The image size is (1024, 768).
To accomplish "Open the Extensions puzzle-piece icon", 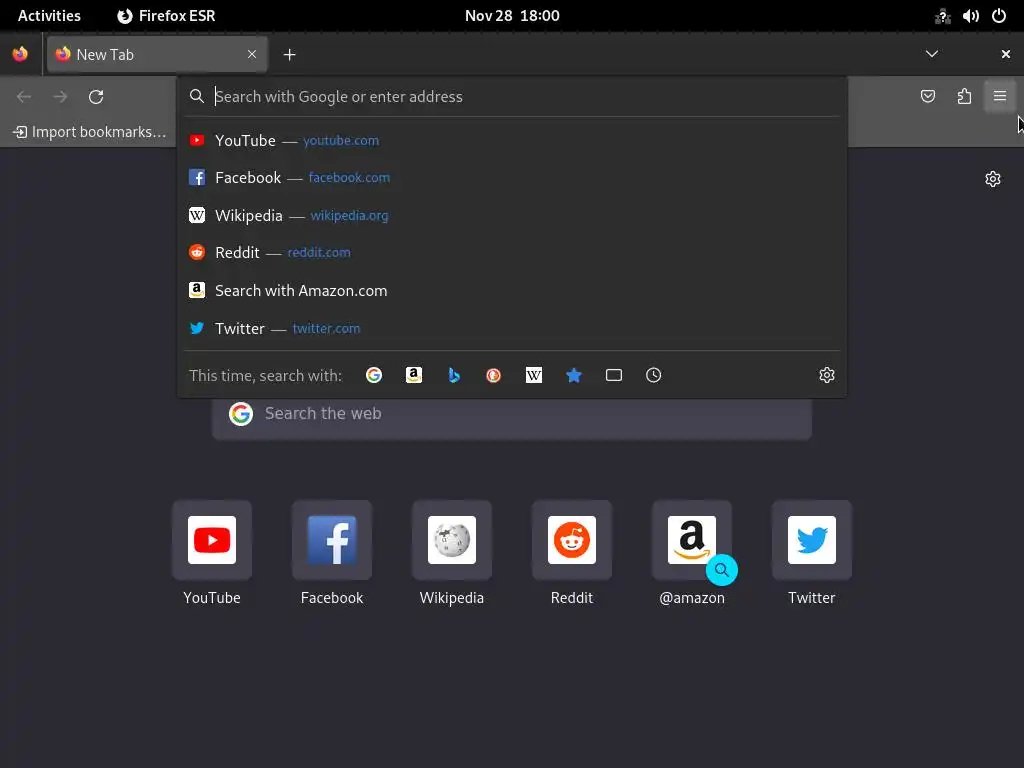I will coord(964,97).
